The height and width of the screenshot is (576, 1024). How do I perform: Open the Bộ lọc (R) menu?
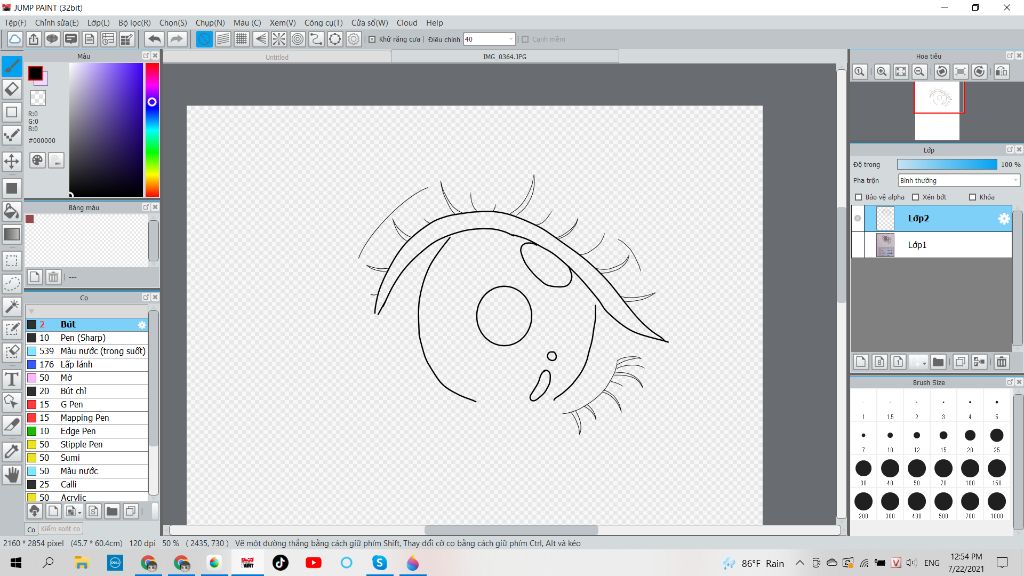[x=135, y=23]
